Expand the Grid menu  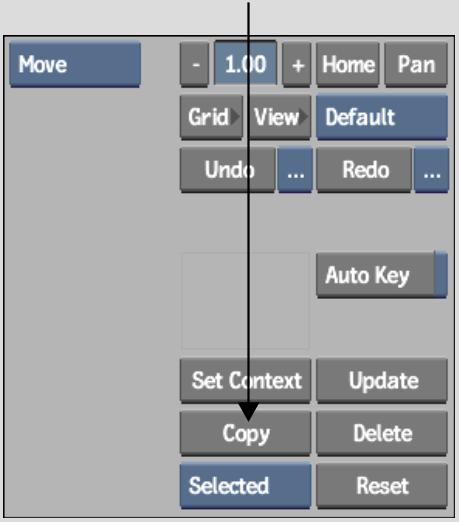pyautogui.click(x=211, y=117)
